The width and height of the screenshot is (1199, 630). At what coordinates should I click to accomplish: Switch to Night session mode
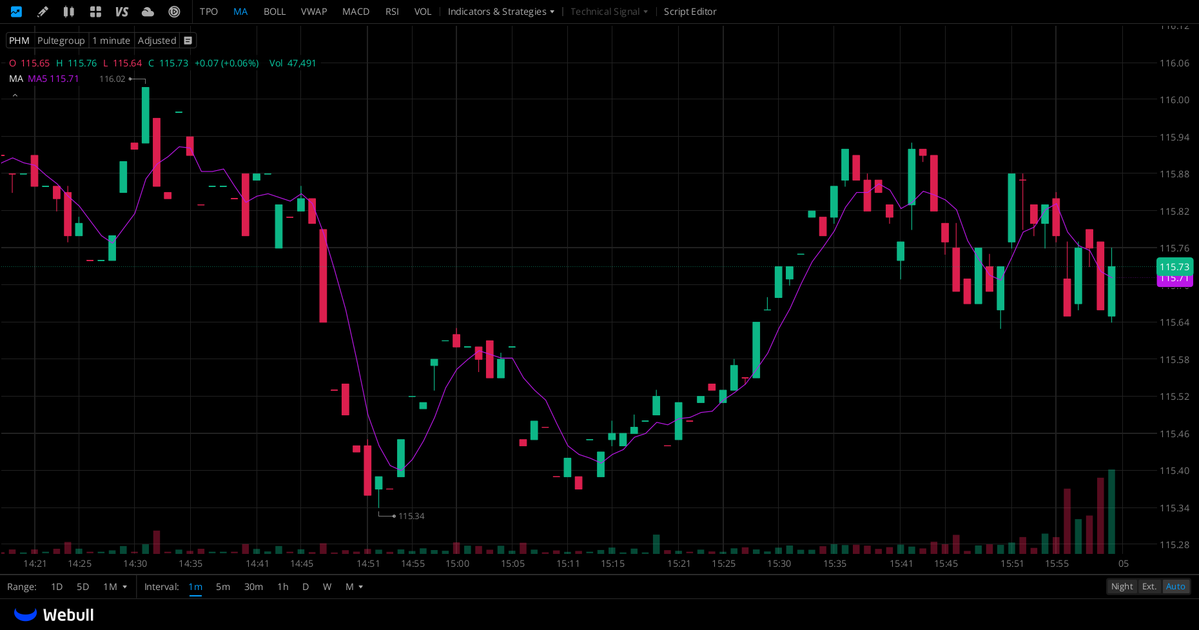coord(1122,586)
